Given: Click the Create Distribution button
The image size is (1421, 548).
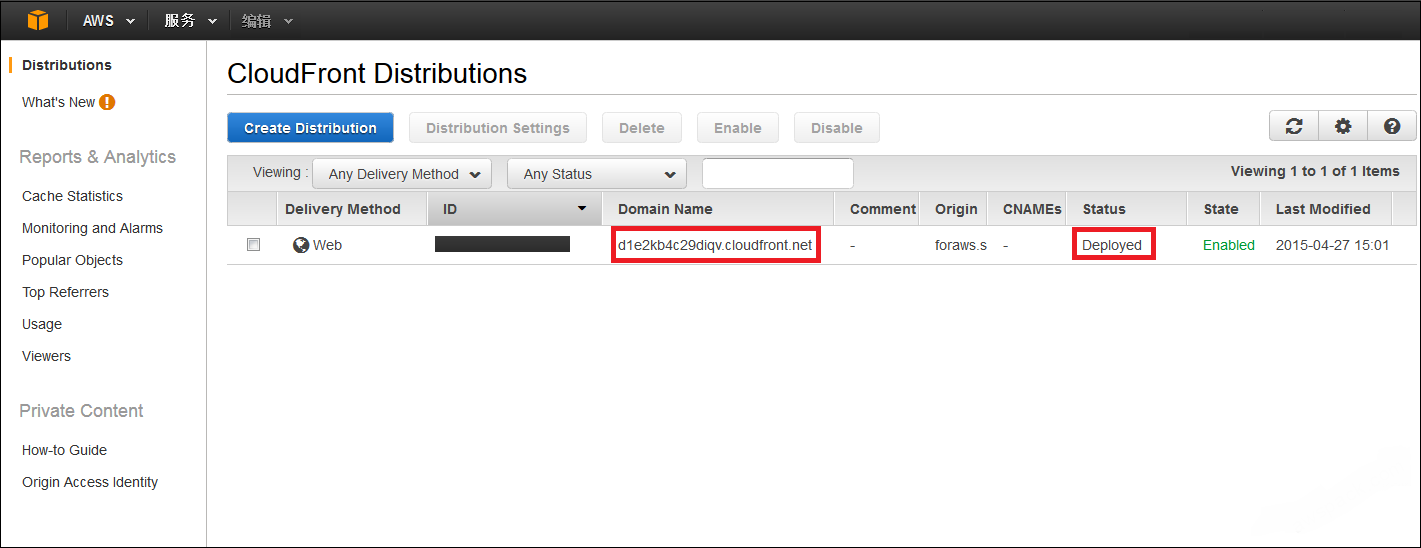Looking at the screenshot, I should click(x=310, y=128).
